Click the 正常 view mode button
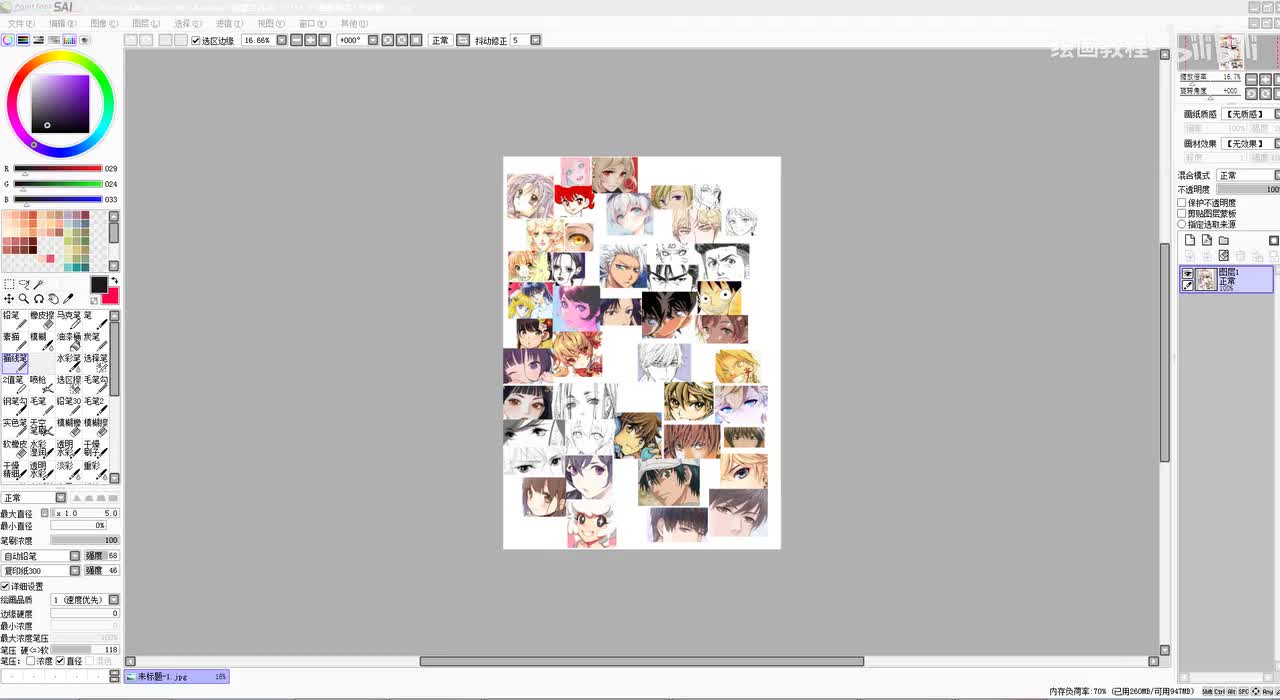1280x700 pixels. (441, 40)
